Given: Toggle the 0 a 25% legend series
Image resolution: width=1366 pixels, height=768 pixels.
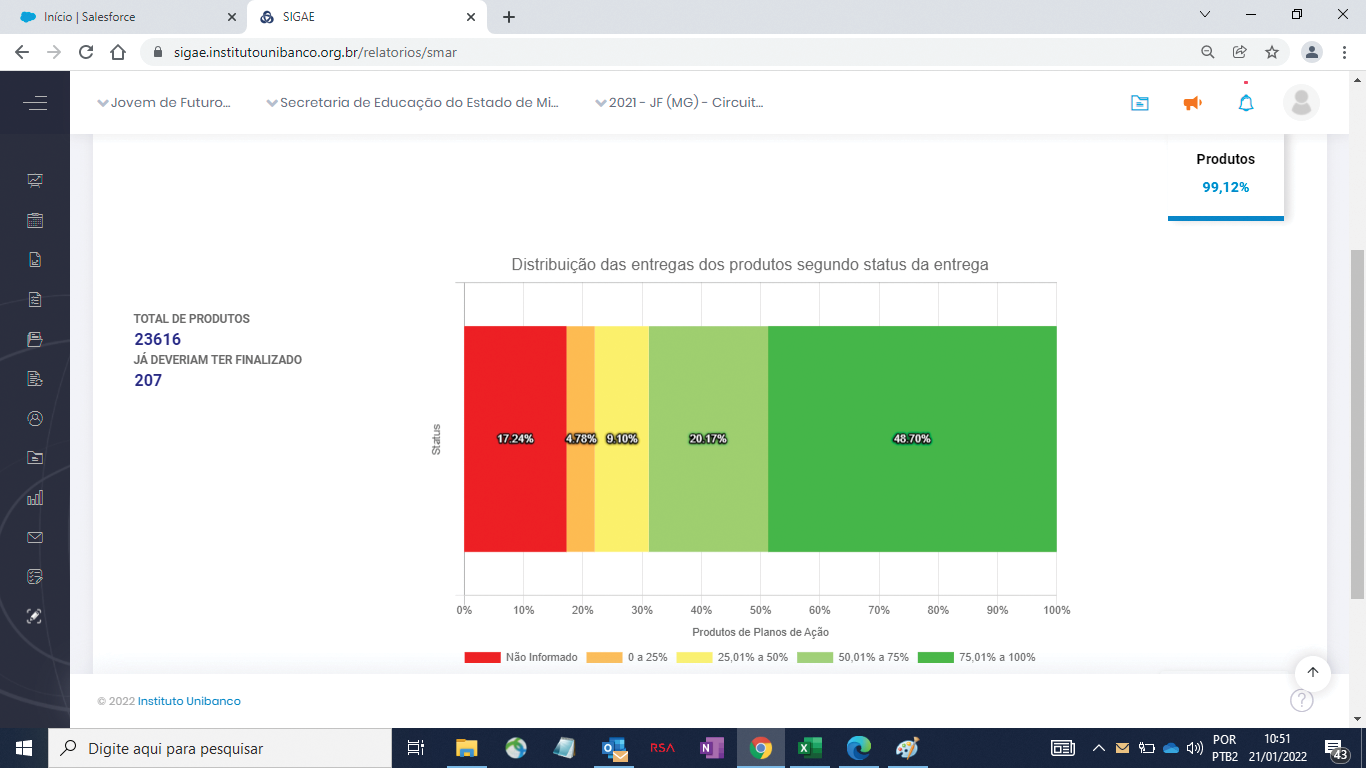Looking at the screenshot, I should coord(626,657).
